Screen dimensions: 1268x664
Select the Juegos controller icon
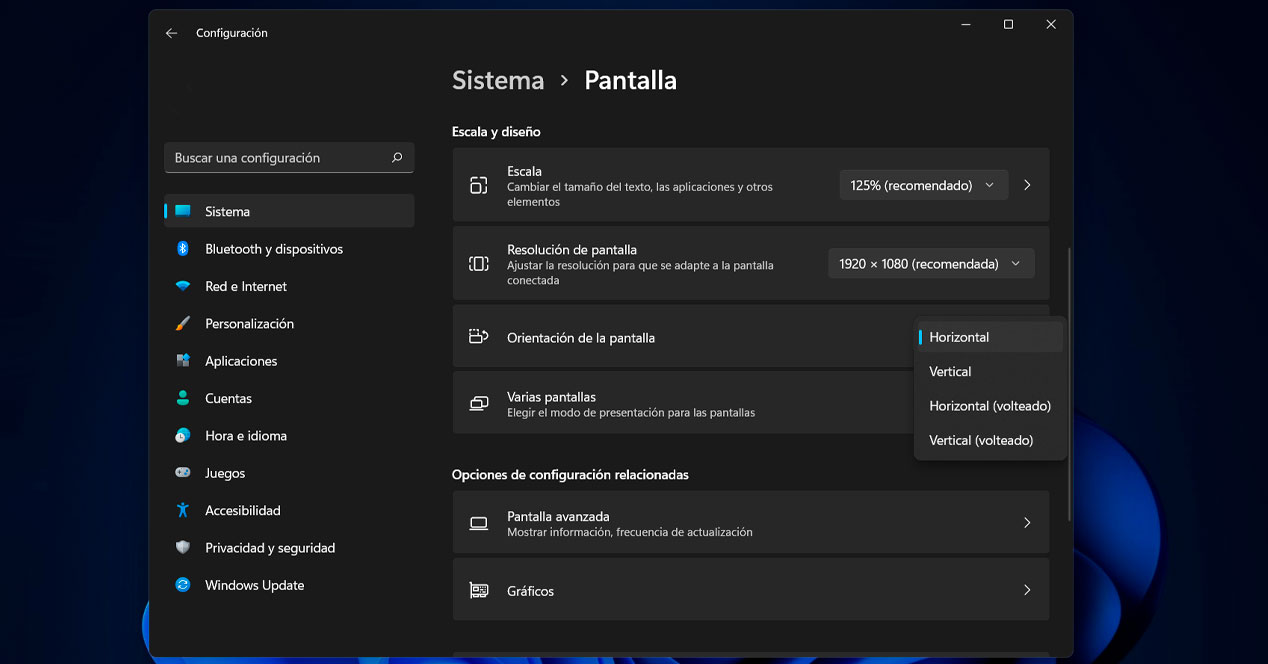(182, 472)
